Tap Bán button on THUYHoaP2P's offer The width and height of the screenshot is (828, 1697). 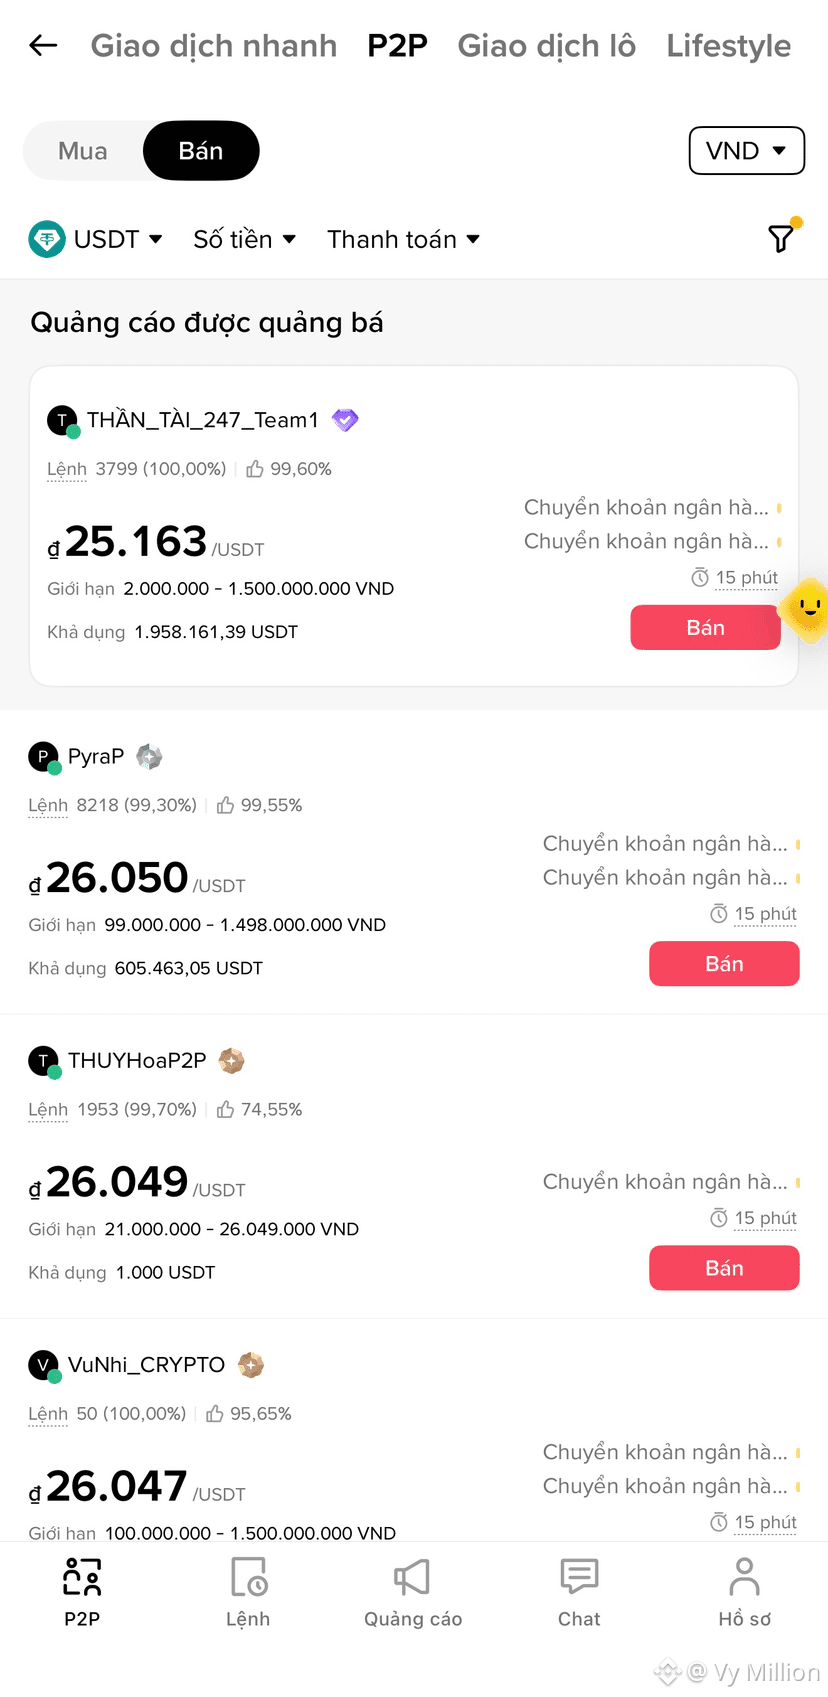tap(724, 1268)
